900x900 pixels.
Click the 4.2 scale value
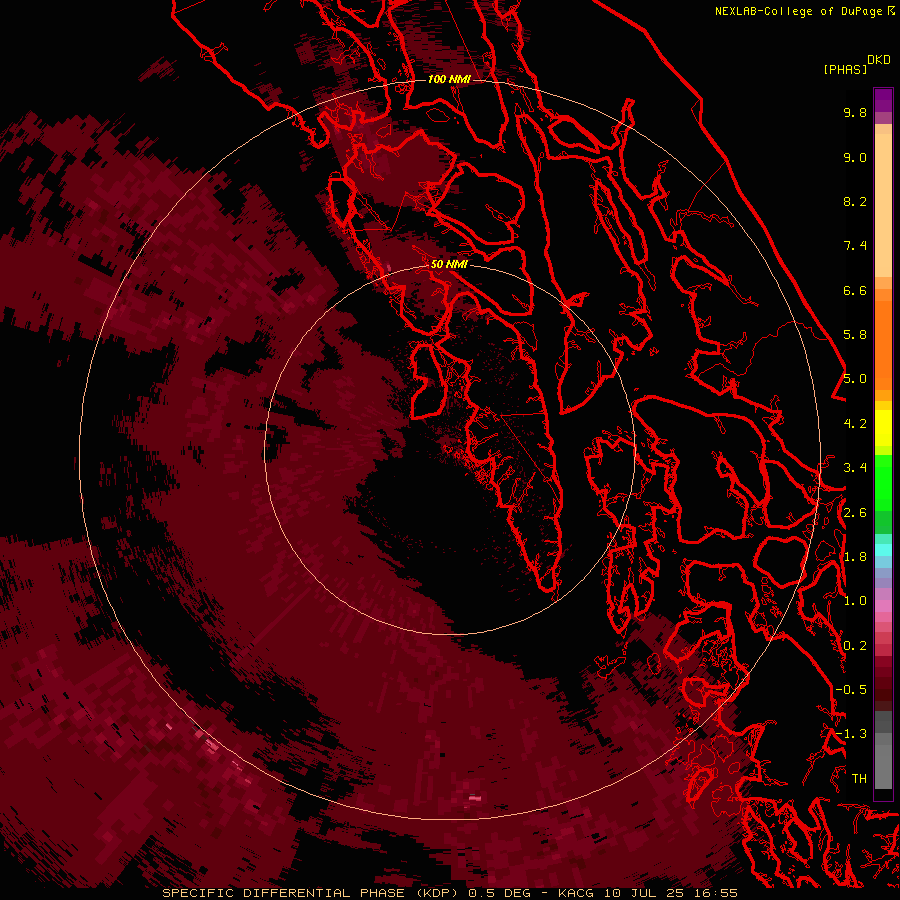[855, 424]
